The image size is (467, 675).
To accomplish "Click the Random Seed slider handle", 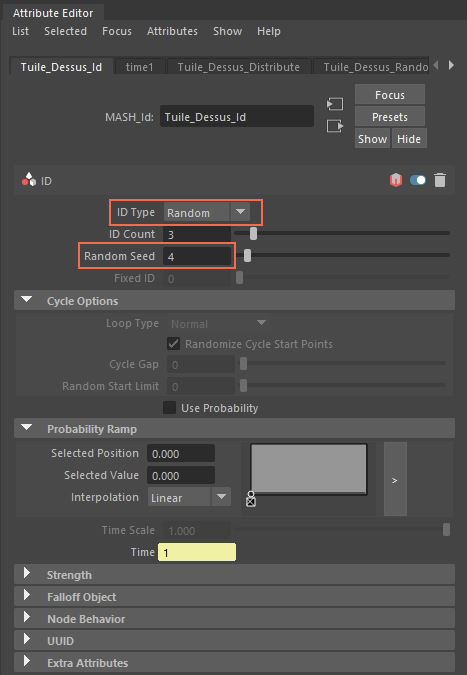I will pos(247,255).
